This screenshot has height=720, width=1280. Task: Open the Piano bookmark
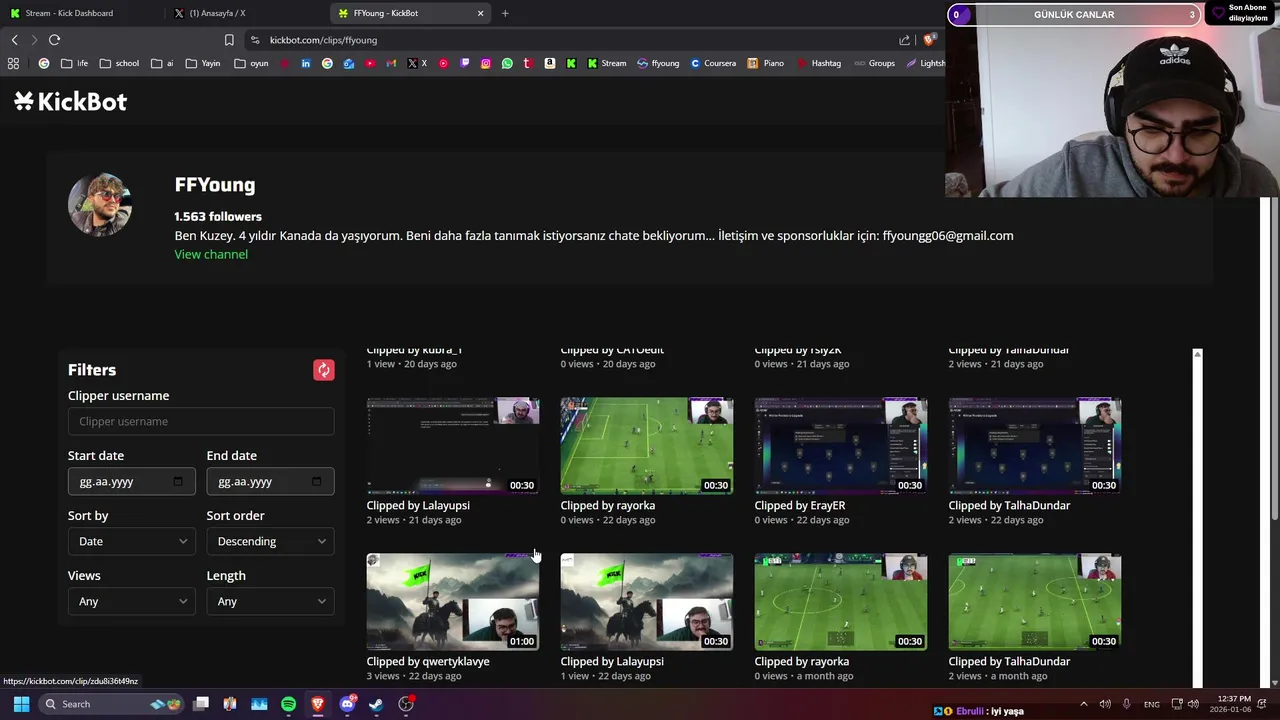point(766,63)
